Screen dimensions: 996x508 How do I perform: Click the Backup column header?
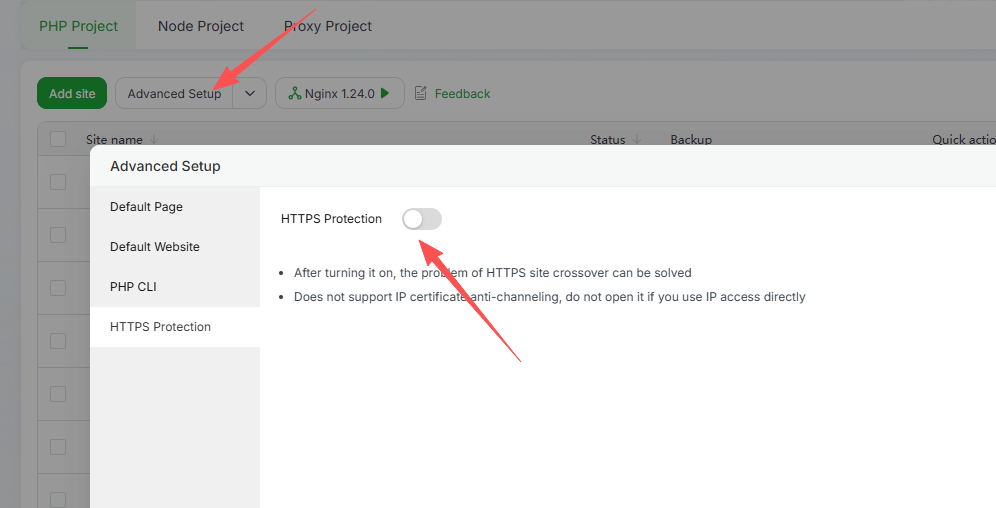(x=691, y=140)
